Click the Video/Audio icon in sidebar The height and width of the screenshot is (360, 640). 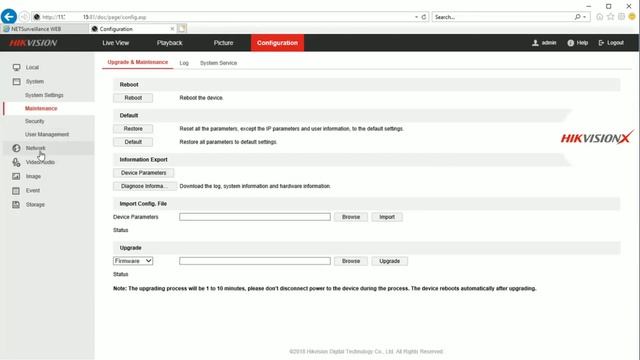pyautogui.click(x=16, y=162)
